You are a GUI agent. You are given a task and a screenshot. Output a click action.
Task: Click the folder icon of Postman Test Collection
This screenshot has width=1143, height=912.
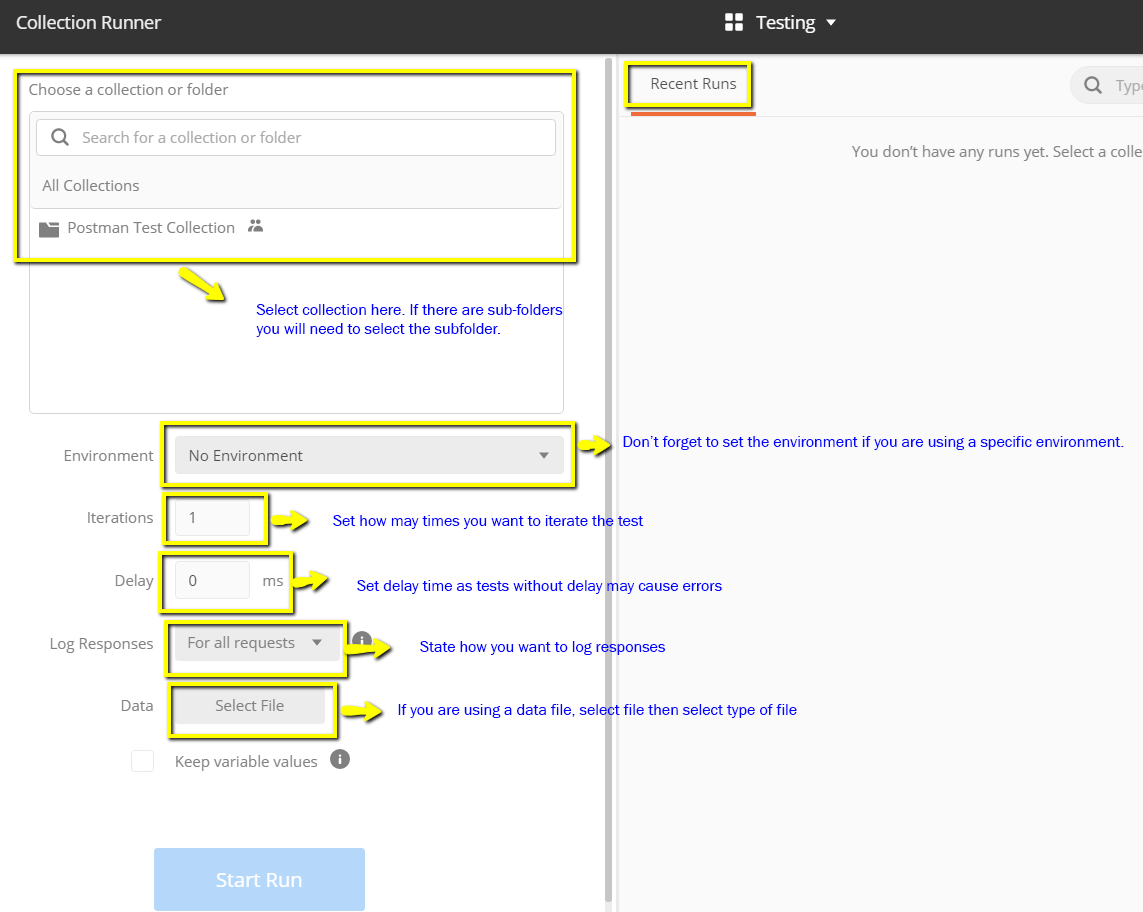(49, 230)
